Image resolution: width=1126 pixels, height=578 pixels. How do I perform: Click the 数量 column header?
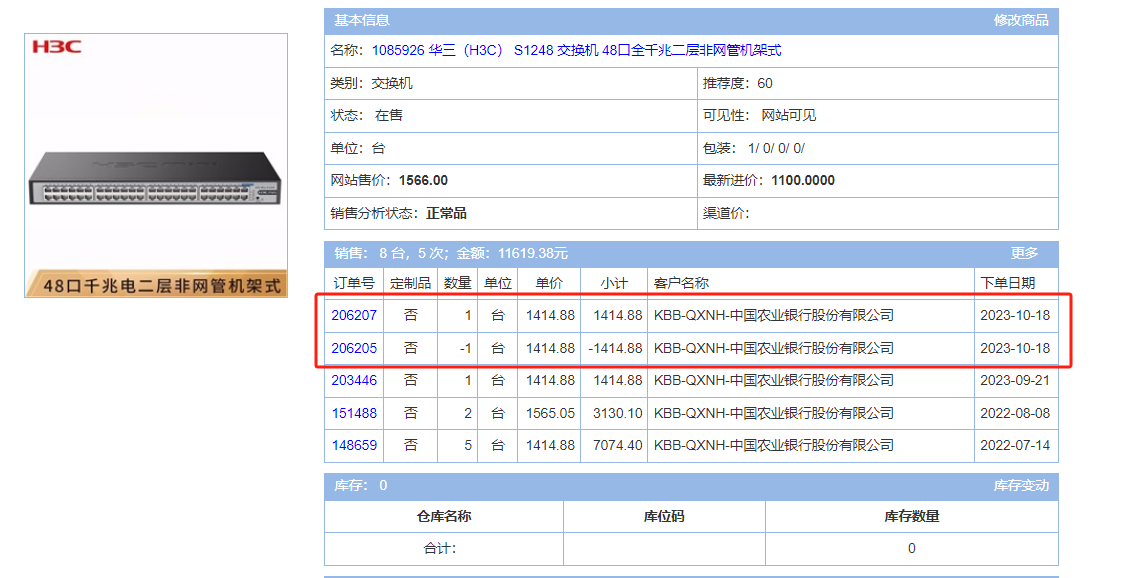click(x=457, y=283)
